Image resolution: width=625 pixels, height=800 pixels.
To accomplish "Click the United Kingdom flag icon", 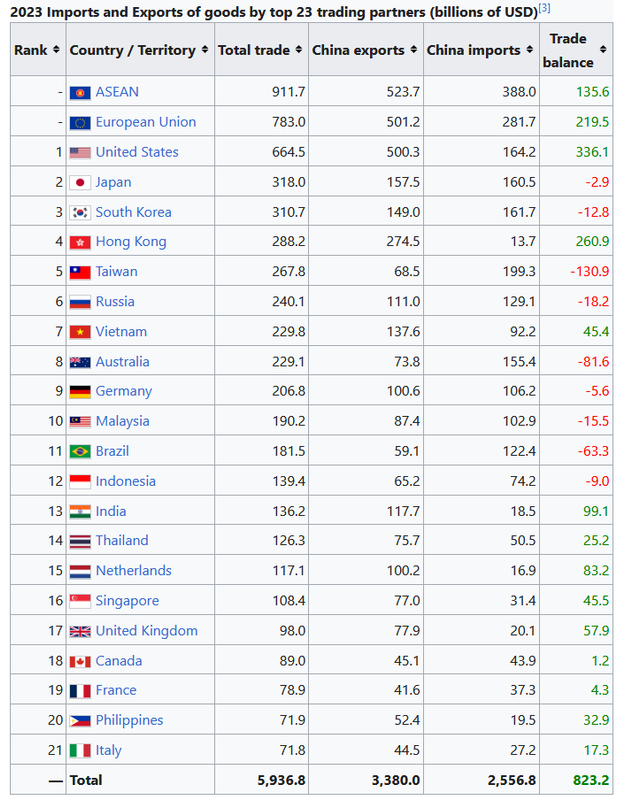I will click(x=80, y=632).
